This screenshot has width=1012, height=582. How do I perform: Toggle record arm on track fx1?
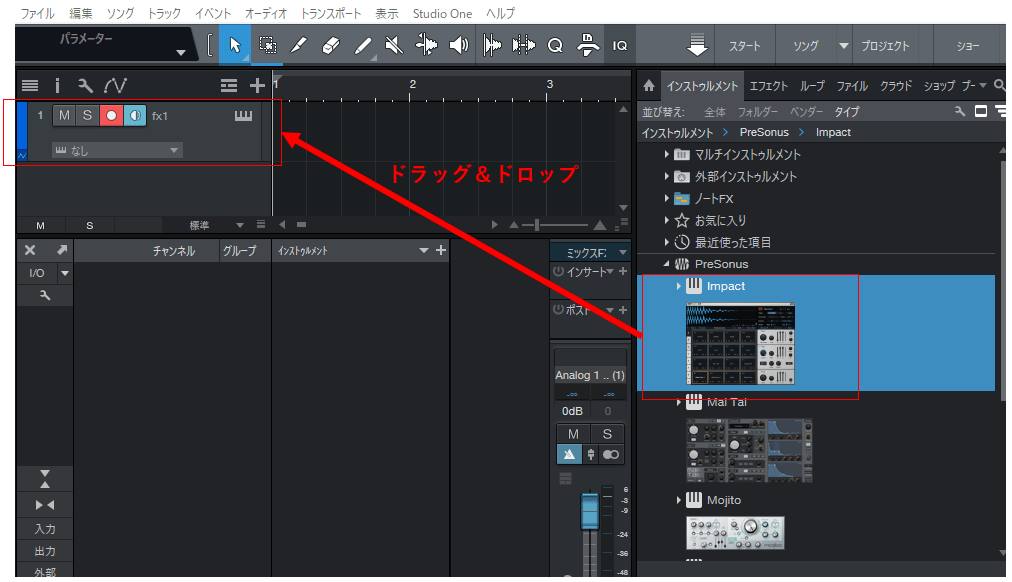click(111, 115)
